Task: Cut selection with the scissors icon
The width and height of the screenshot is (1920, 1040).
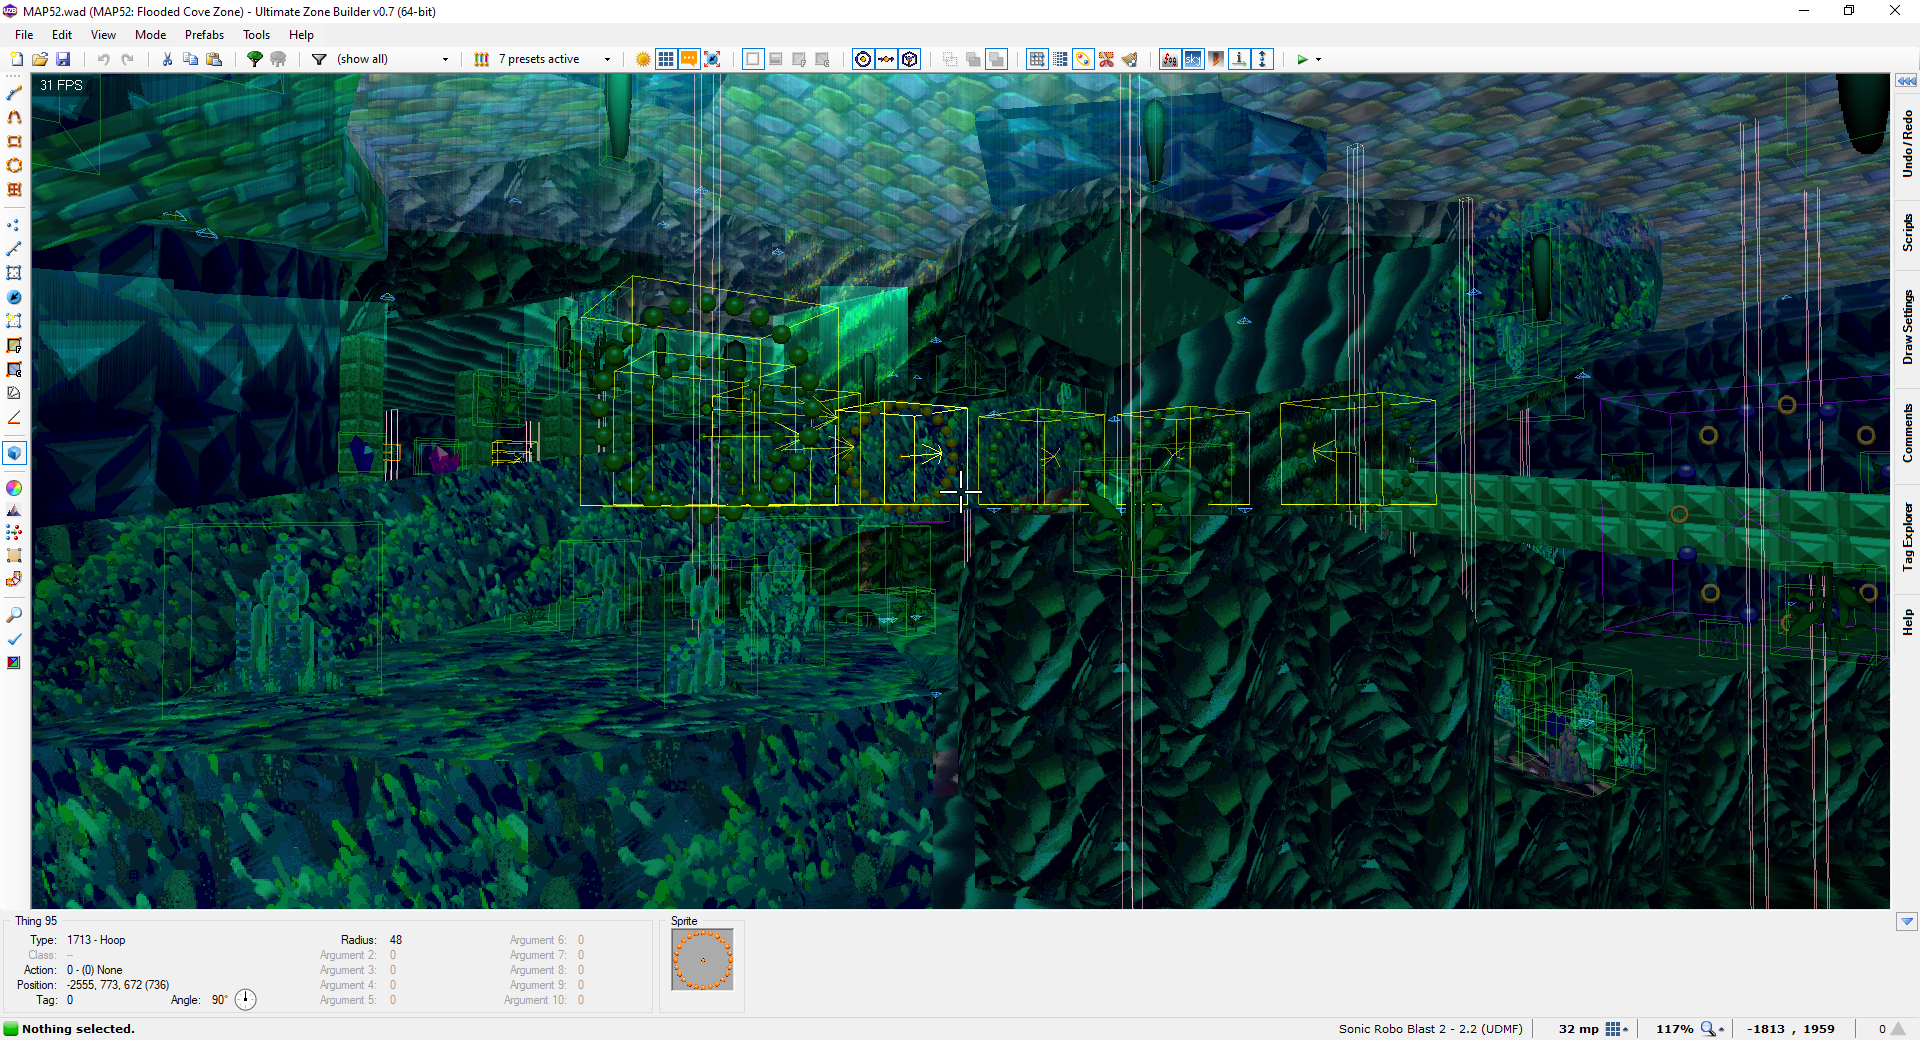Action: point(167,59)
